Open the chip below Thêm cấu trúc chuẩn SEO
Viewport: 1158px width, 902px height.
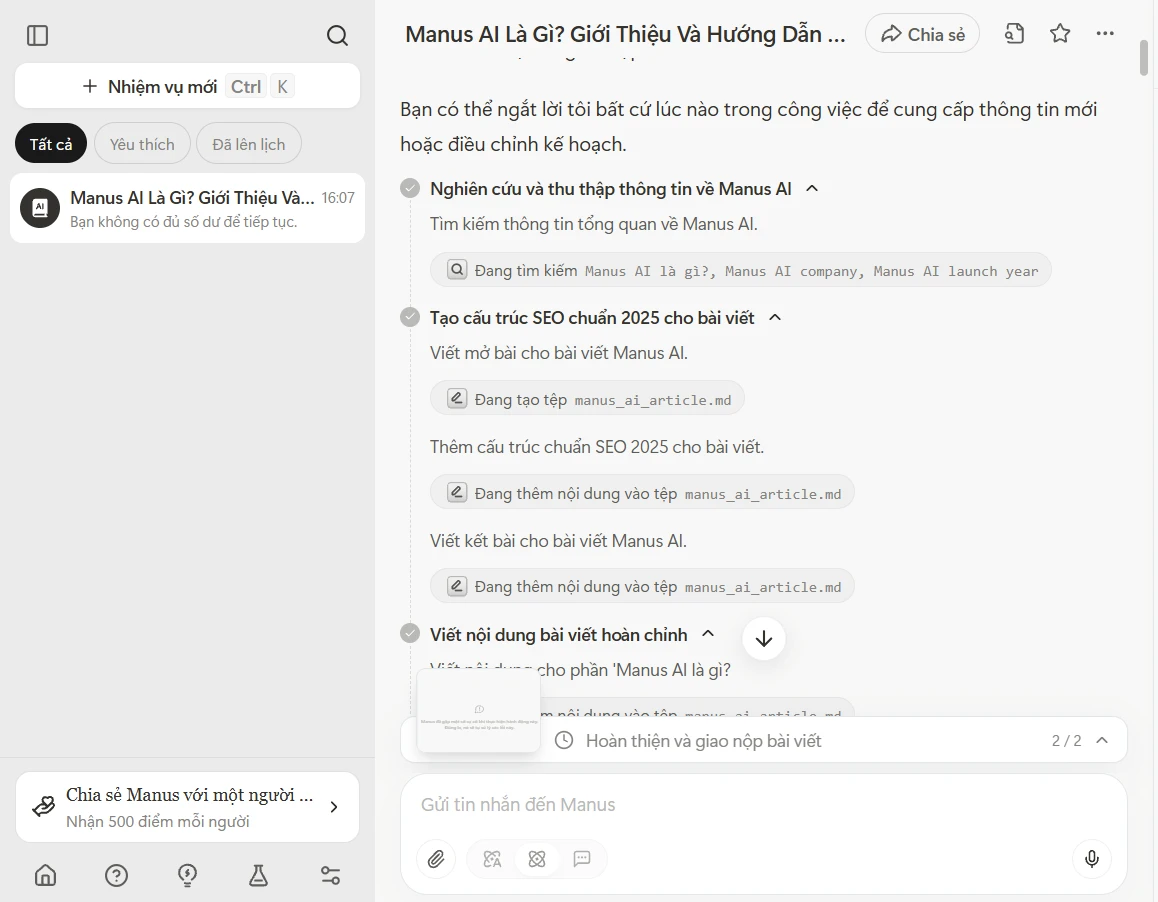point(642,493)
